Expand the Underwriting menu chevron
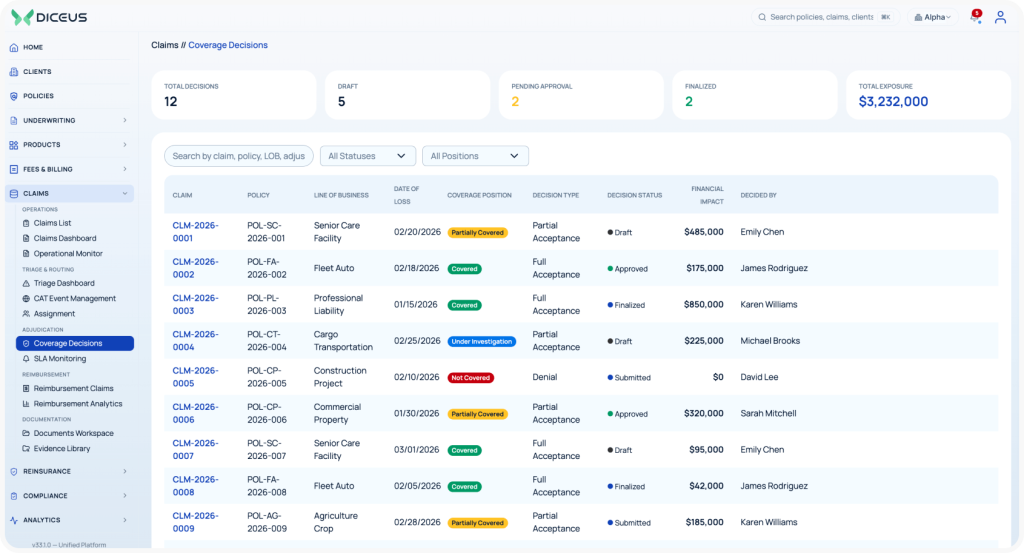The width and height of the screenshot is (1024, 553). (x=125, y=121)
